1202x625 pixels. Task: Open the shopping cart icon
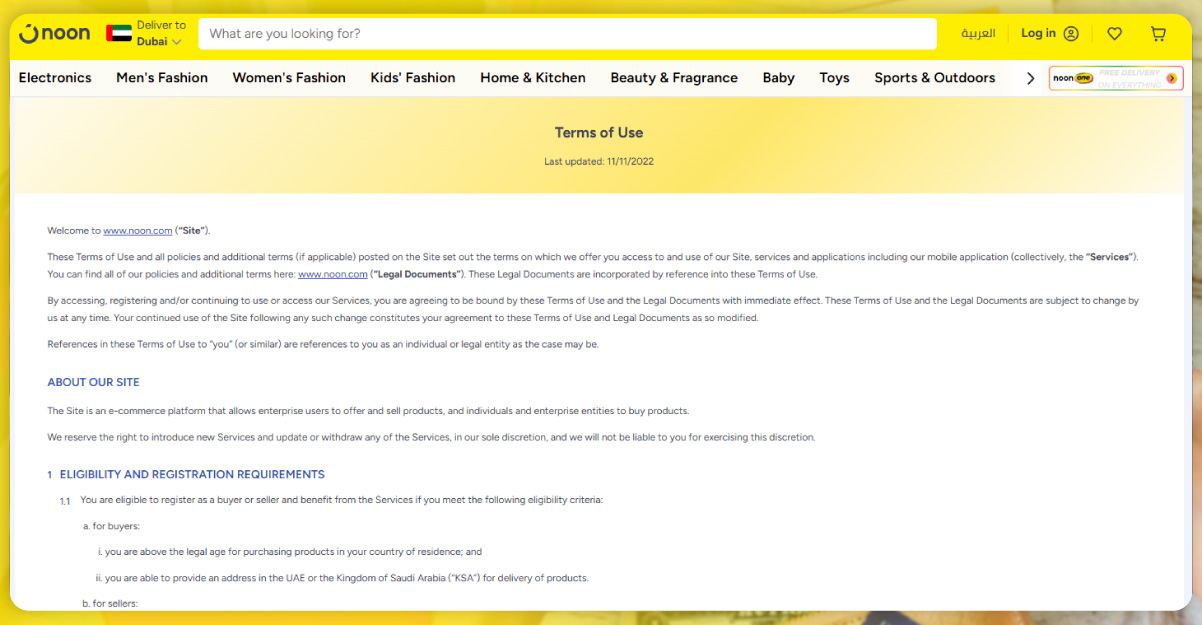(x=1158, y=33)
